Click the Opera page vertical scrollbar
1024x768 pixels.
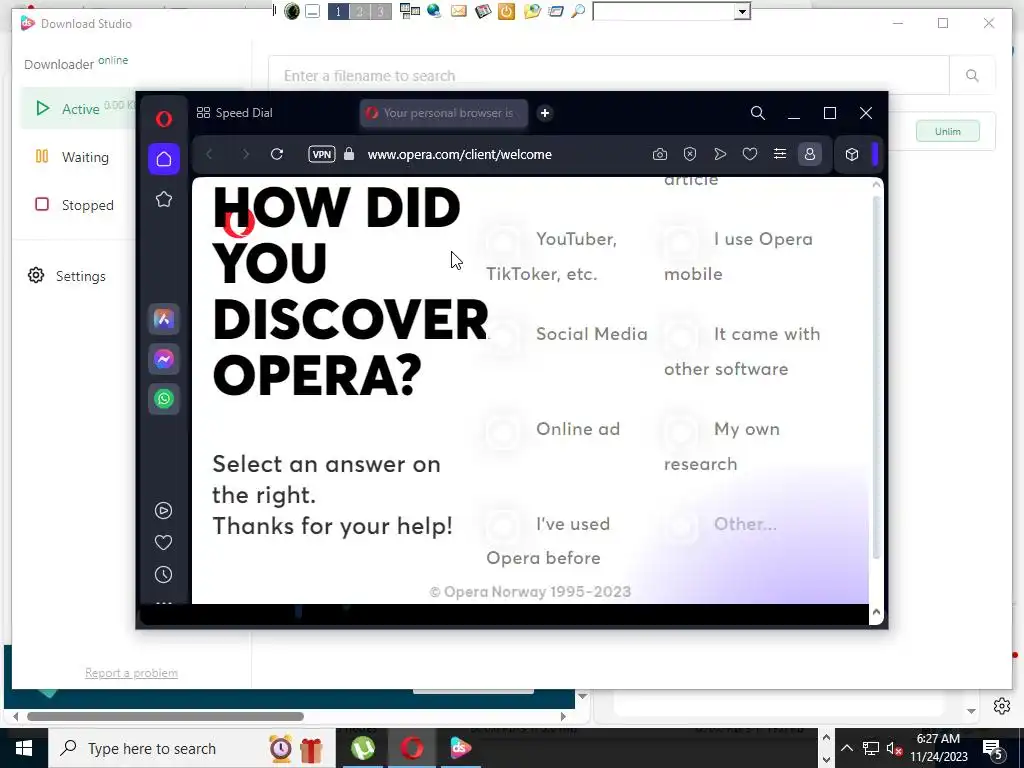click(876, 377)
